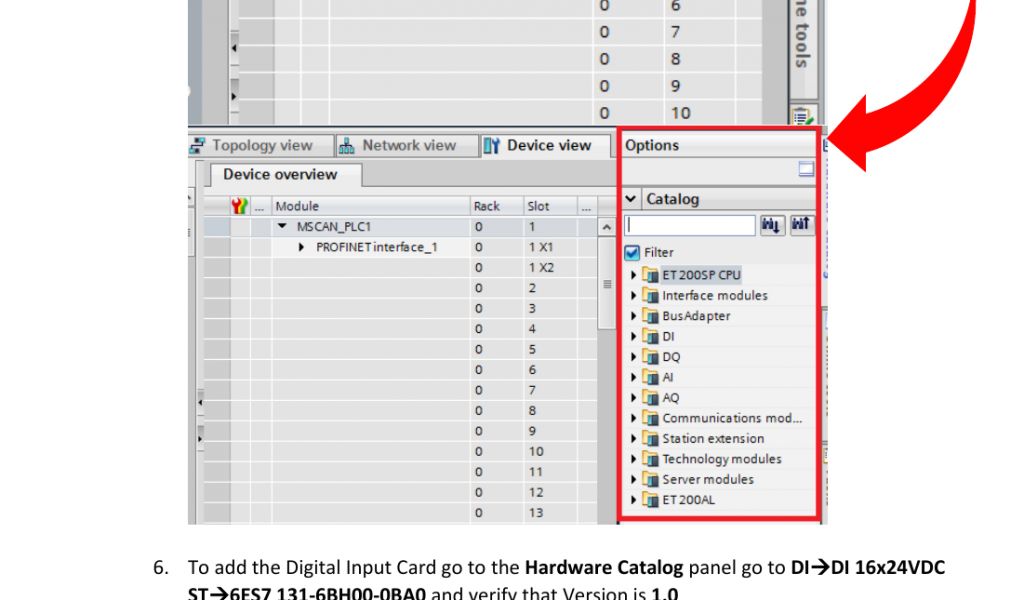The width and height of the screenshot is (1024, 600).
Task: Click the Technology modules folder icon
Action: coord(650,459)
